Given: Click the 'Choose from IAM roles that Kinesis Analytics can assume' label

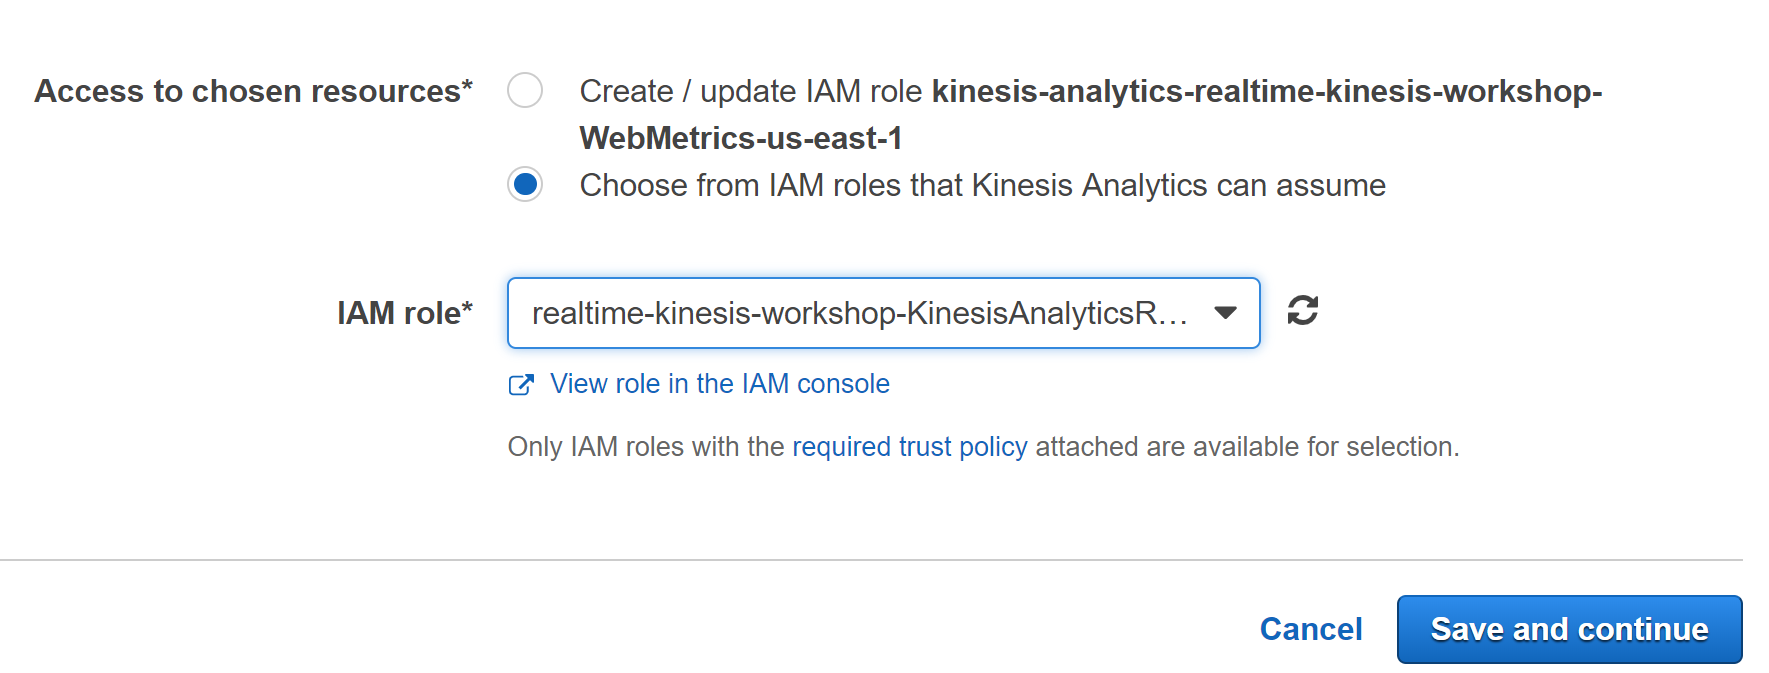Looking at the screenshot, I should coord(982,185).
